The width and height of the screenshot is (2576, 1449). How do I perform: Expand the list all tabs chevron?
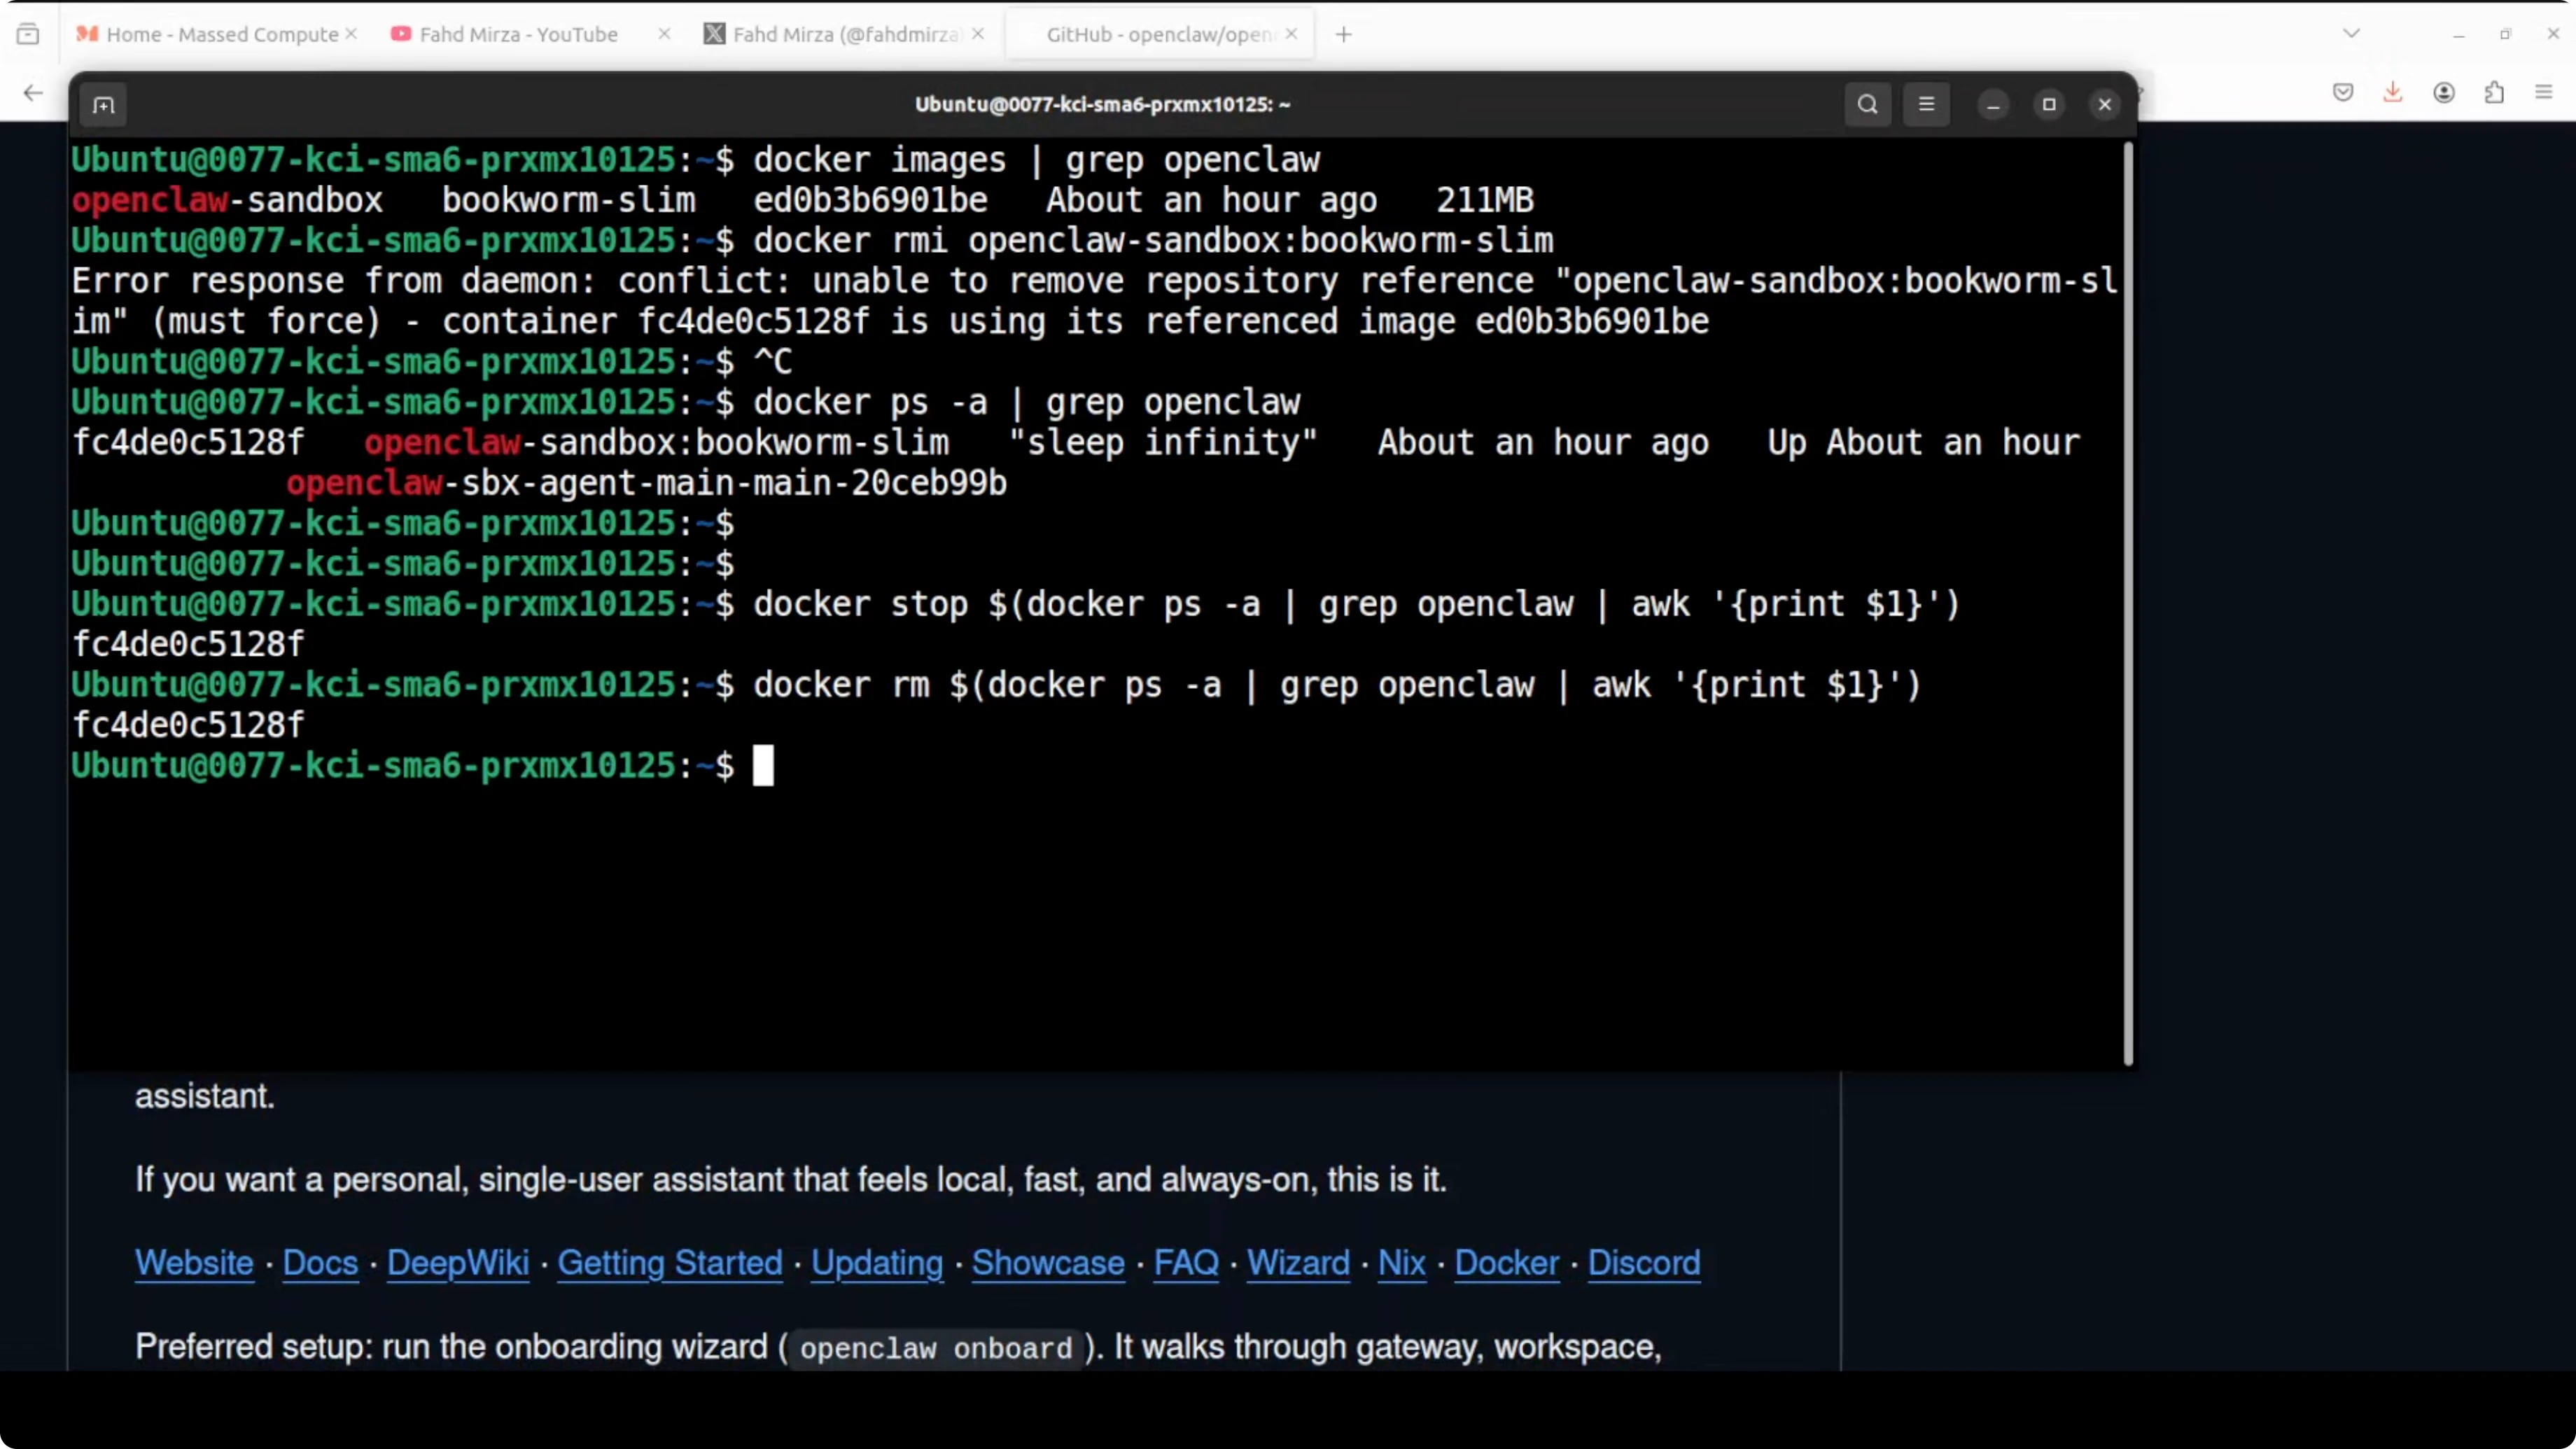tap(2351, 34)
